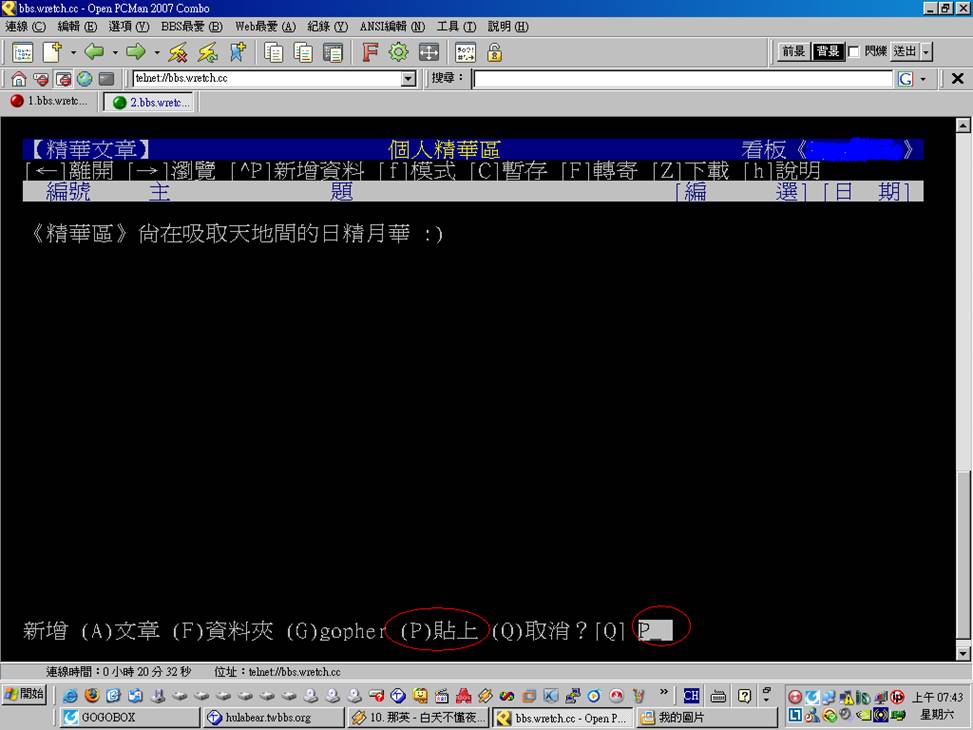Image resolution: width=973 pixels, height=730 pixels.
Task: Click the 送出 send button
Action: click(x=904, y=52)
